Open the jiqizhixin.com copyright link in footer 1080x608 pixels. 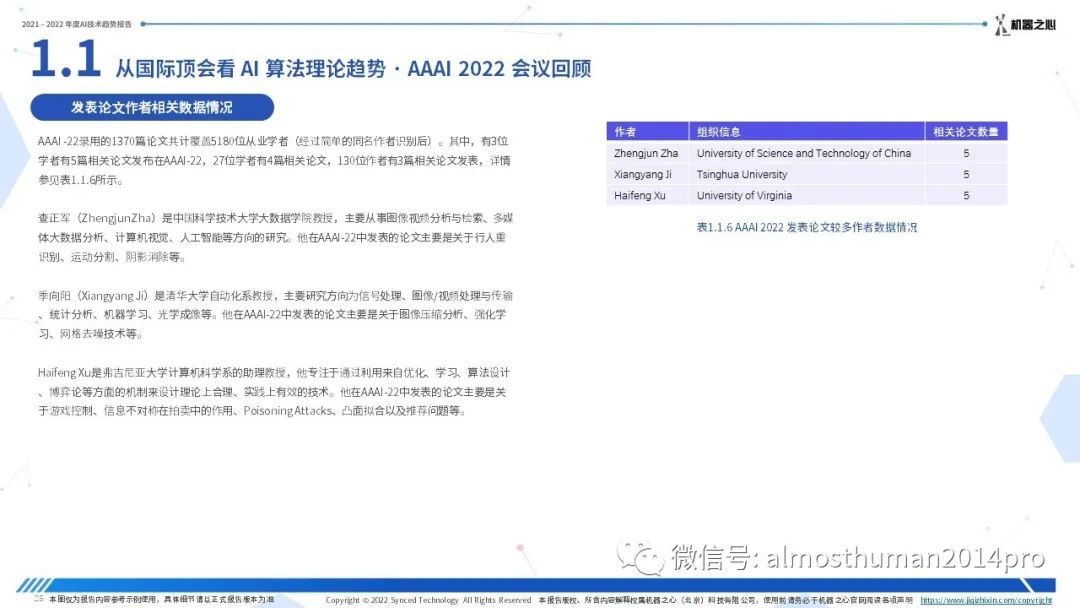tap(985, 600)
